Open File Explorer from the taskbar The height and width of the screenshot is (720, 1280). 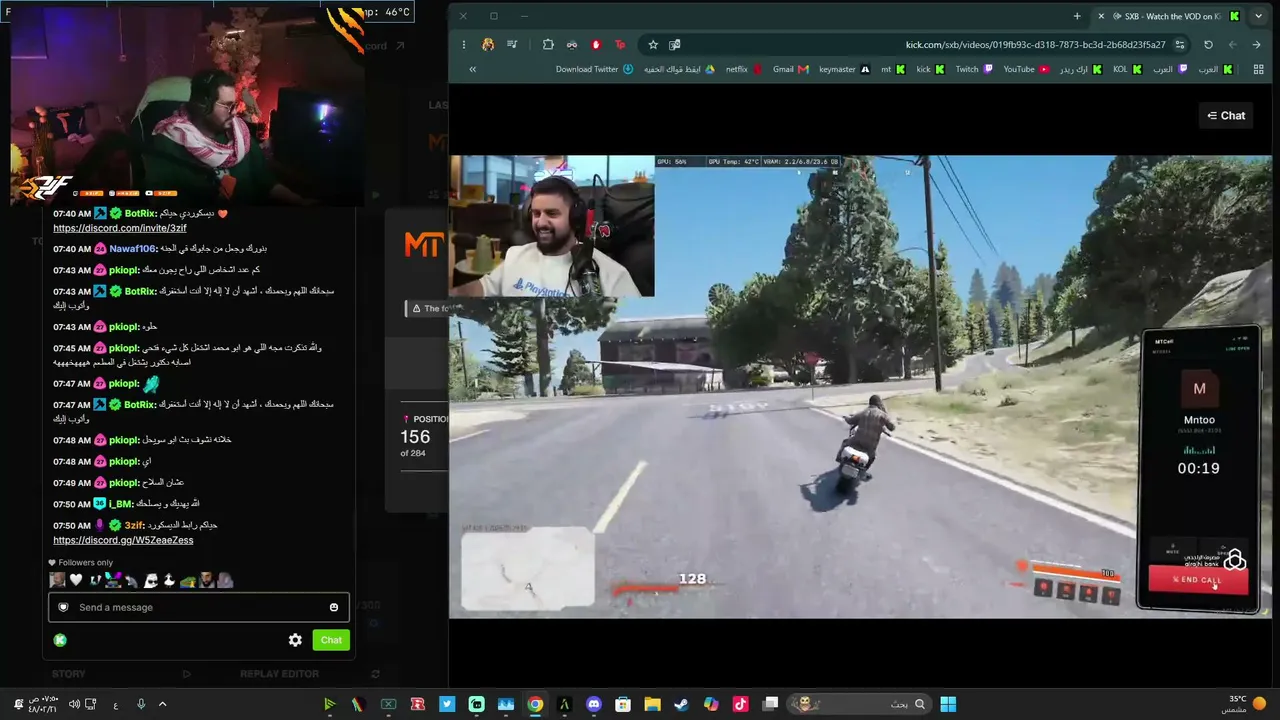[x=652, y=704]
